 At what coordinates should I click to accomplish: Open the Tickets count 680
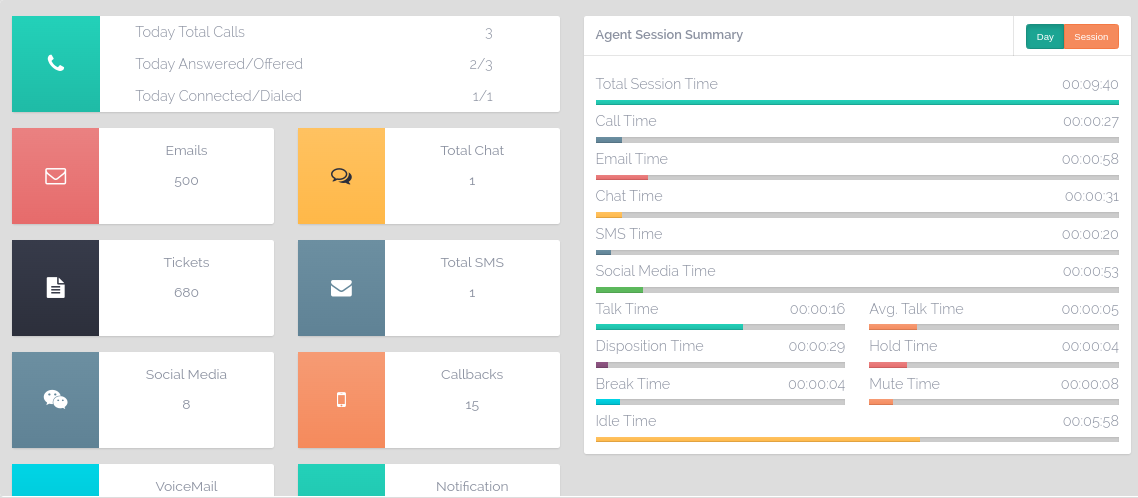tap(186, 293)
